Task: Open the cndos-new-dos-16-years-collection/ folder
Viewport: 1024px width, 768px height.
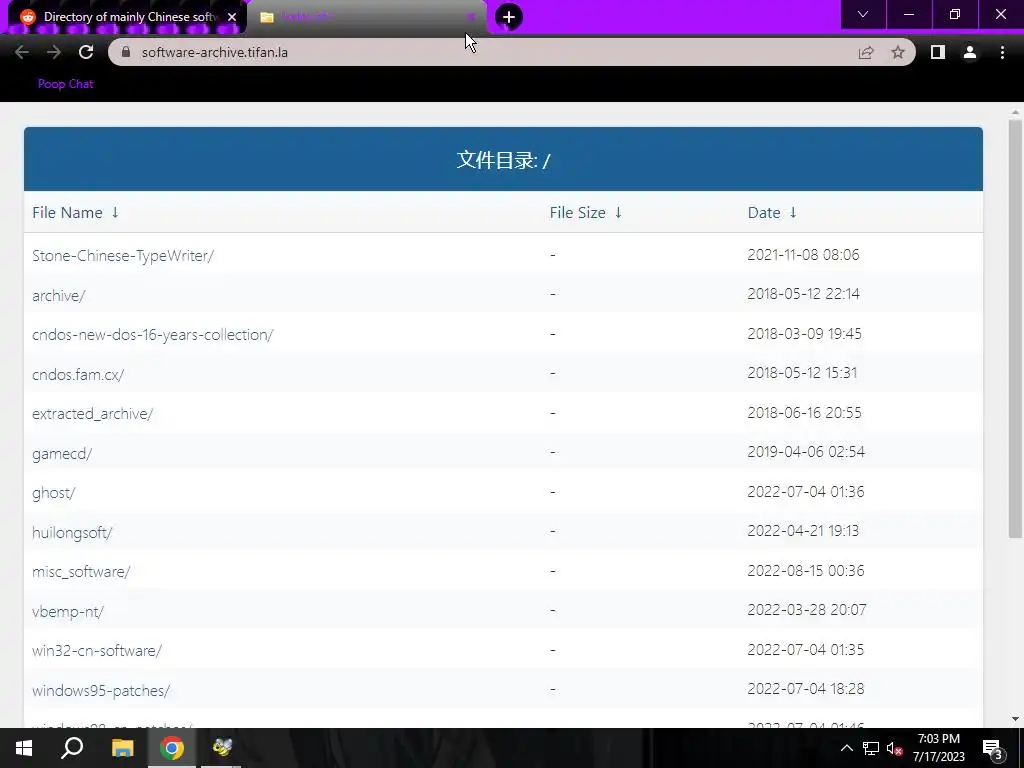Action: coord(153,334)
